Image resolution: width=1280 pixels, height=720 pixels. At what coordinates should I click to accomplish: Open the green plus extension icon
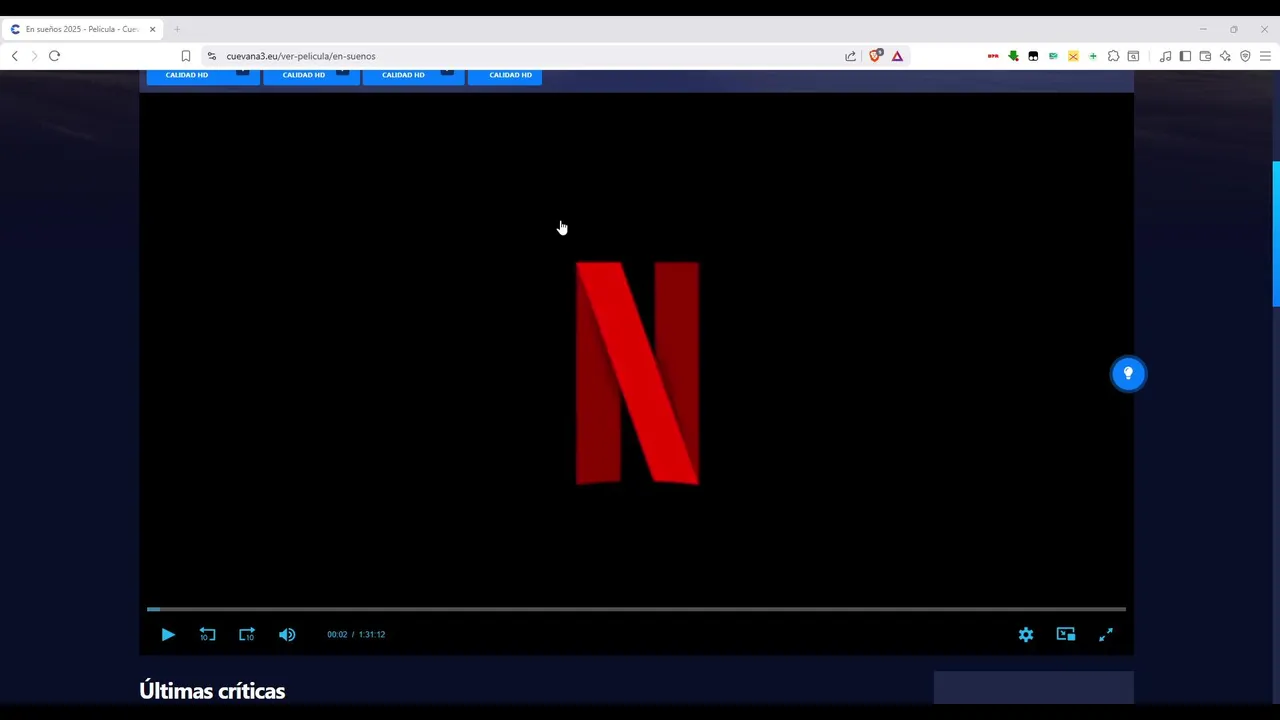pyautogui.click(x=1093, y=56)
